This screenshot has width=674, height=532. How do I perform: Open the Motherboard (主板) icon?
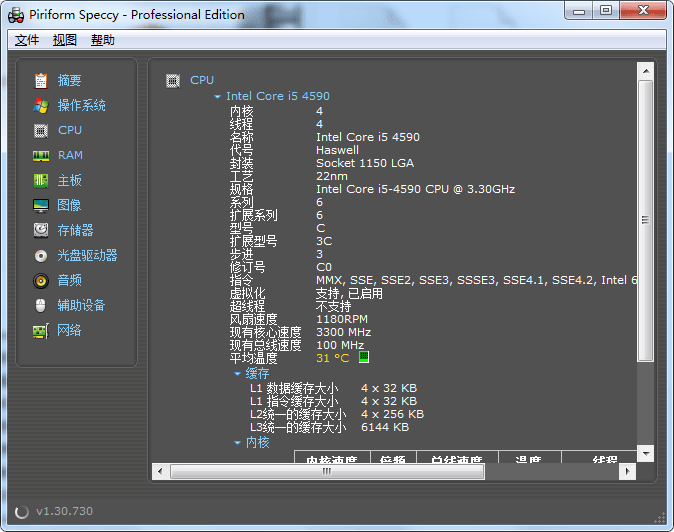click(41, 181)
